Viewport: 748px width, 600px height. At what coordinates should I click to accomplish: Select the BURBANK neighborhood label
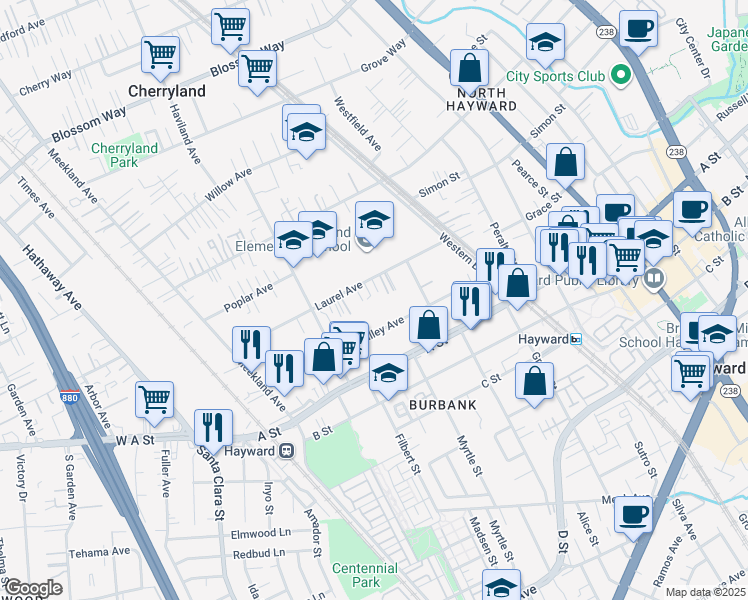tap(443, 405)
